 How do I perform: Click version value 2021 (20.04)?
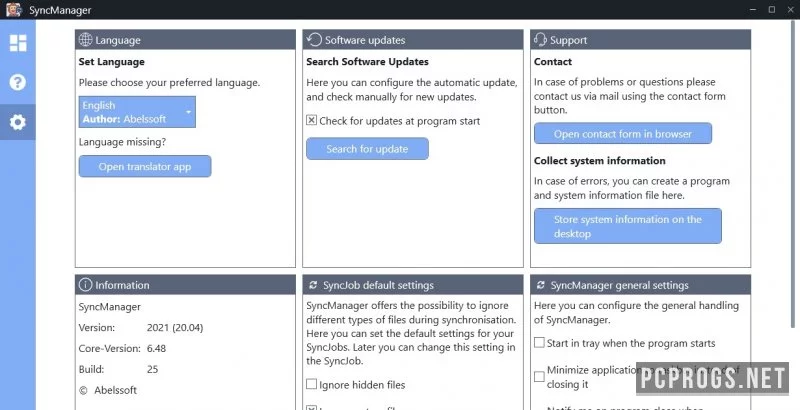[x=175, y=328]
